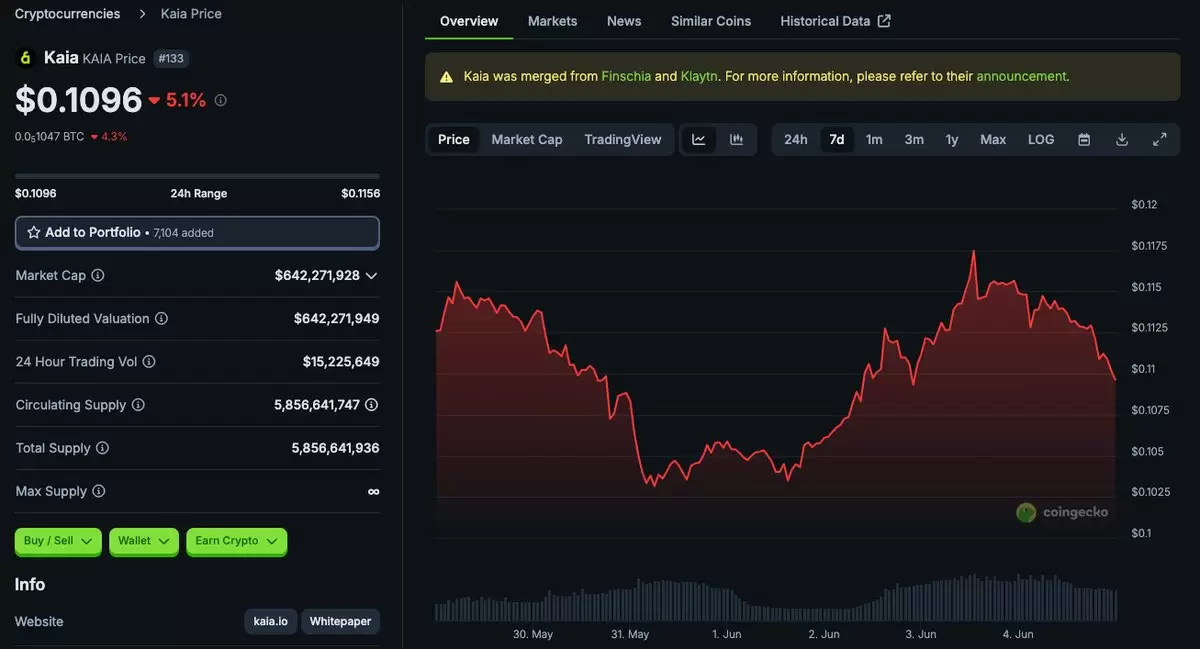This screenshot has height=649, width=1200.
Task: Click the Kaia coin logo
Action: [x=25, y=58]
